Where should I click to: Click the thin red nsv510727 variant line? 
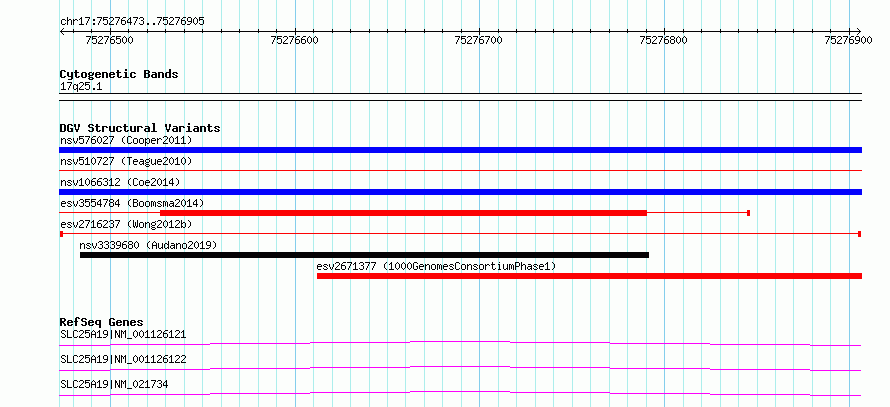(x=460, y=170)
